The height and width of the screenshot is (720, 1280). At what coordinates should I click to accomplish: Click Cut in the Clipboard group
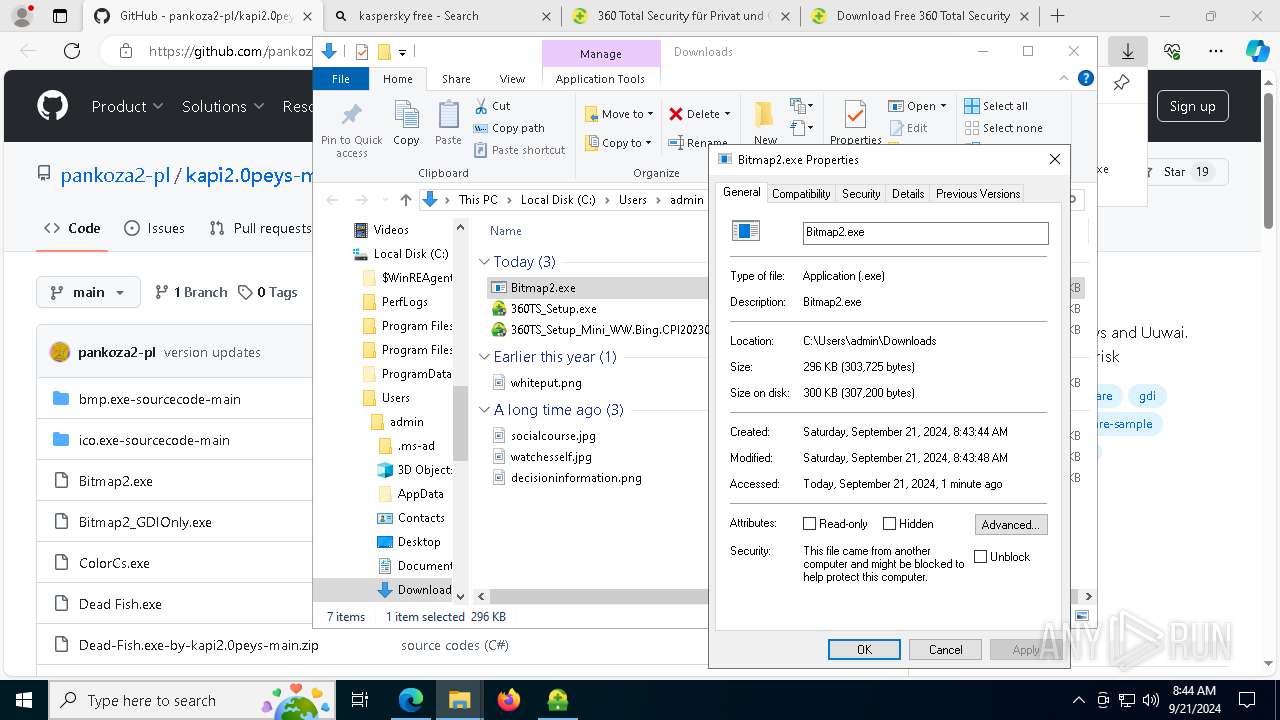(492, 106)
